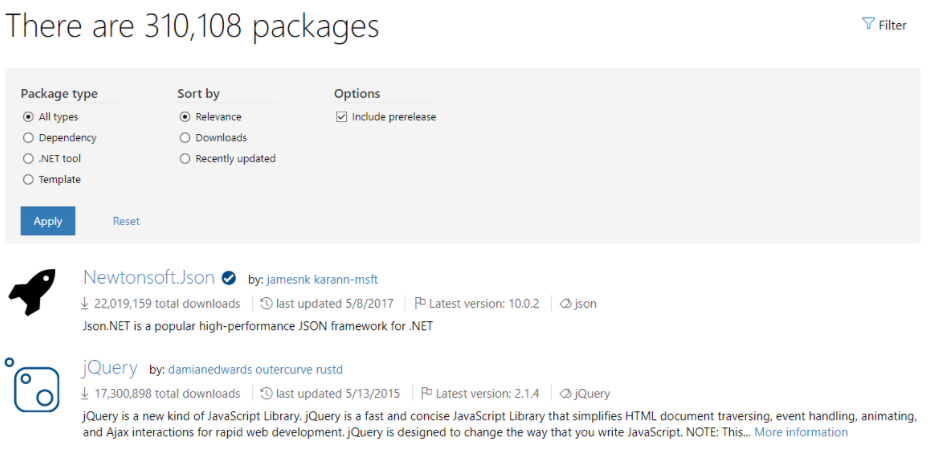Click 'last updated 5/8/2017' text
Screen dimensions: 938x456
335,303
